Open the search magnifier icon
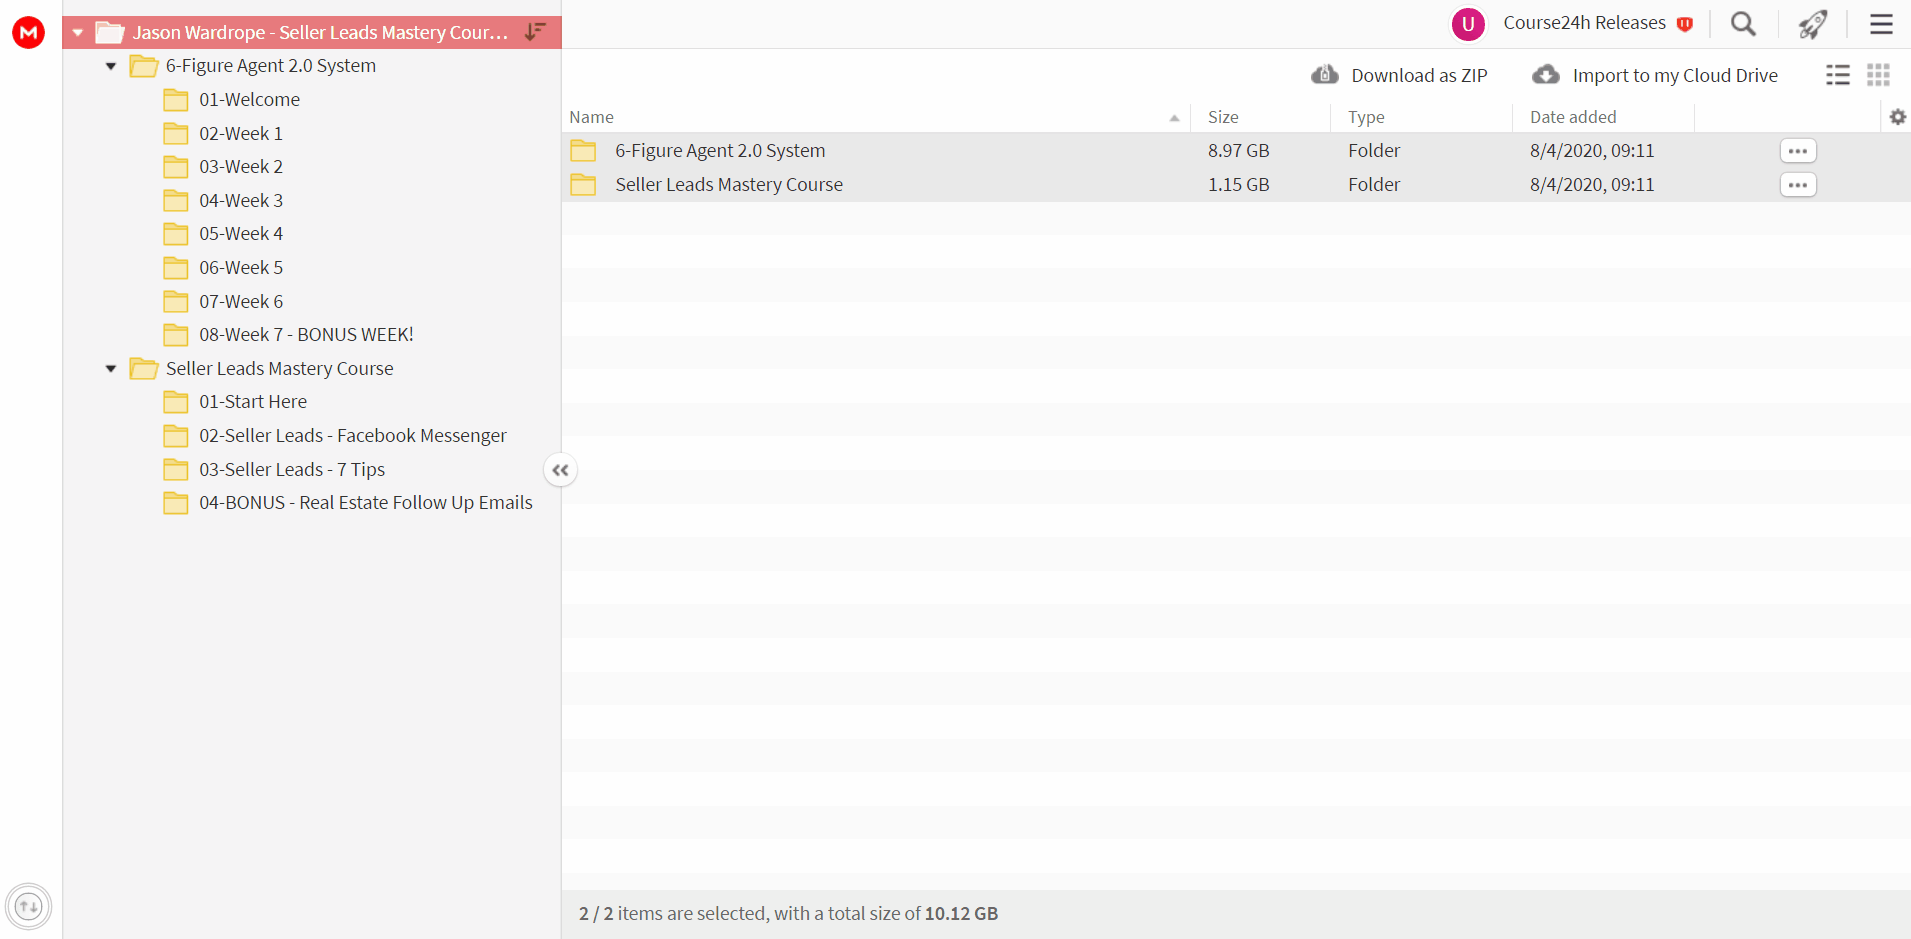 point(1743,24)
